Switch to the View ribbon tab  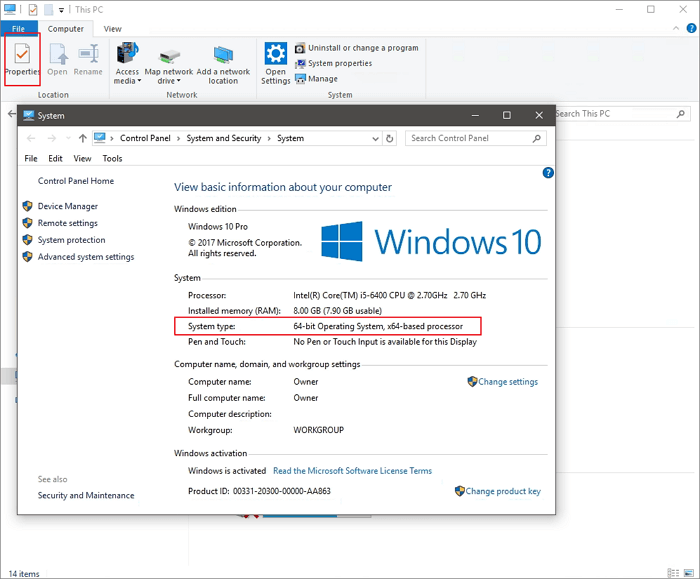[x=112, y=29]
